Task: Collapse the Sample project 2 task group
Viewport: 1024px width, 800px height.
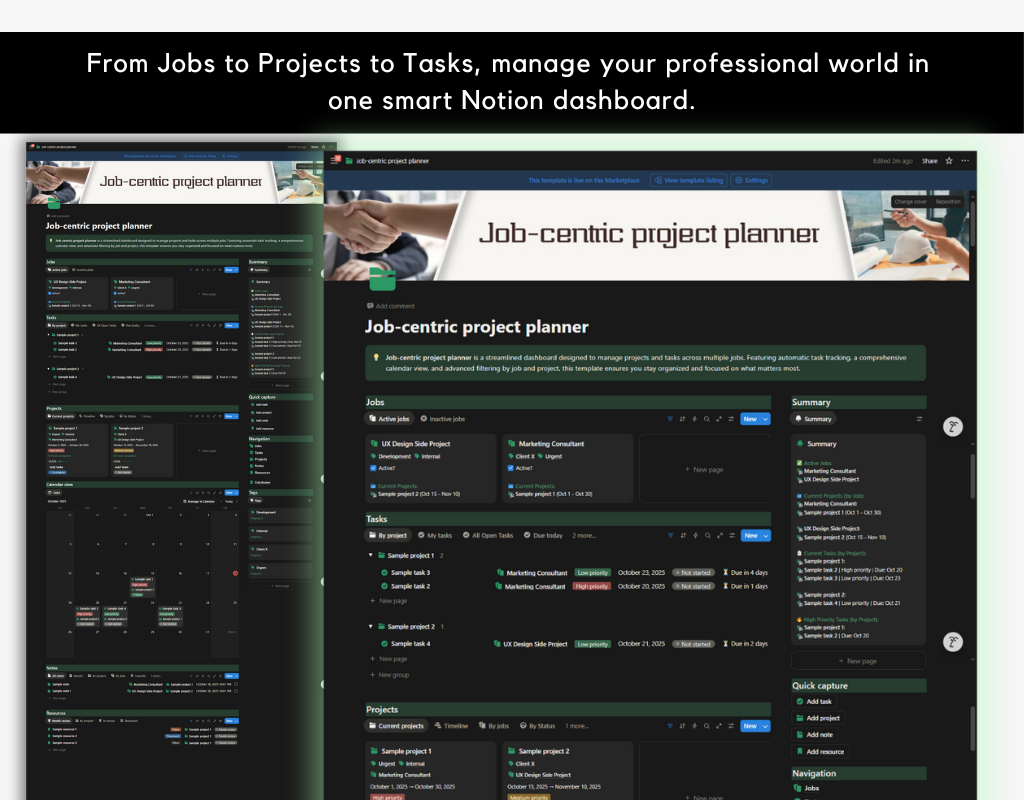Action: [371, 626]
